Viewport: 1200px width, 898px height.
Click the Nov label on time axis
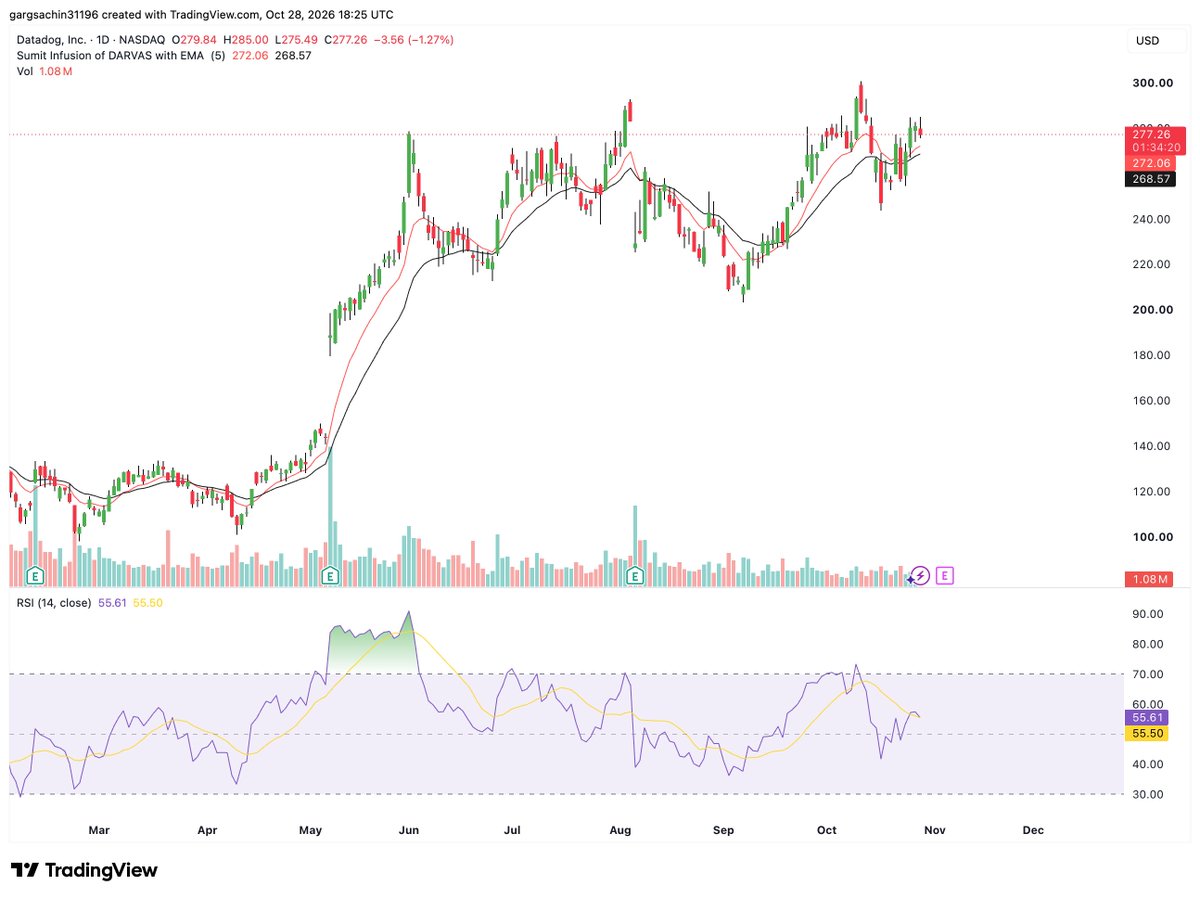(933, 830)
